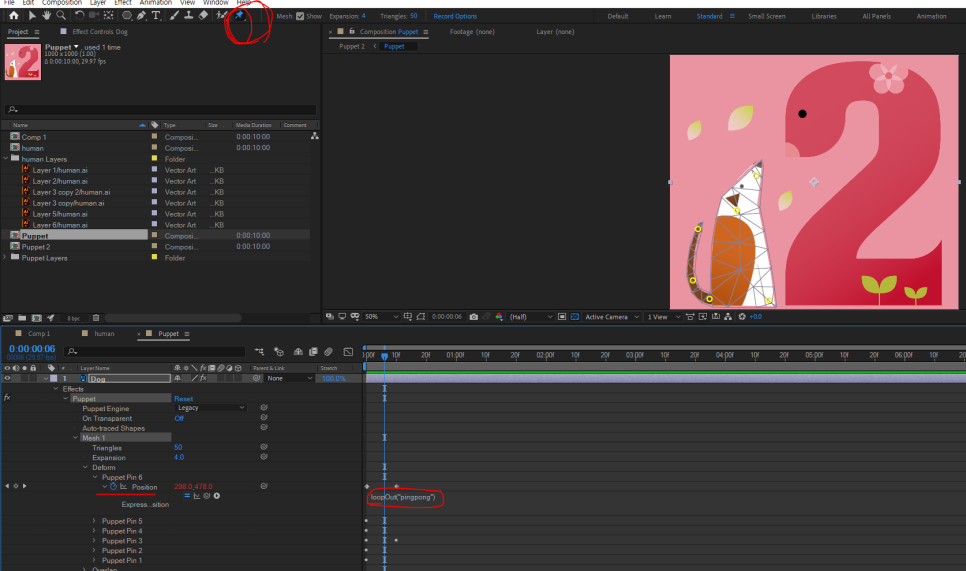This screenshot has width=966, height=571.
Task: Hide the Dog layer with eye toggle
Action: coord(7,378)
